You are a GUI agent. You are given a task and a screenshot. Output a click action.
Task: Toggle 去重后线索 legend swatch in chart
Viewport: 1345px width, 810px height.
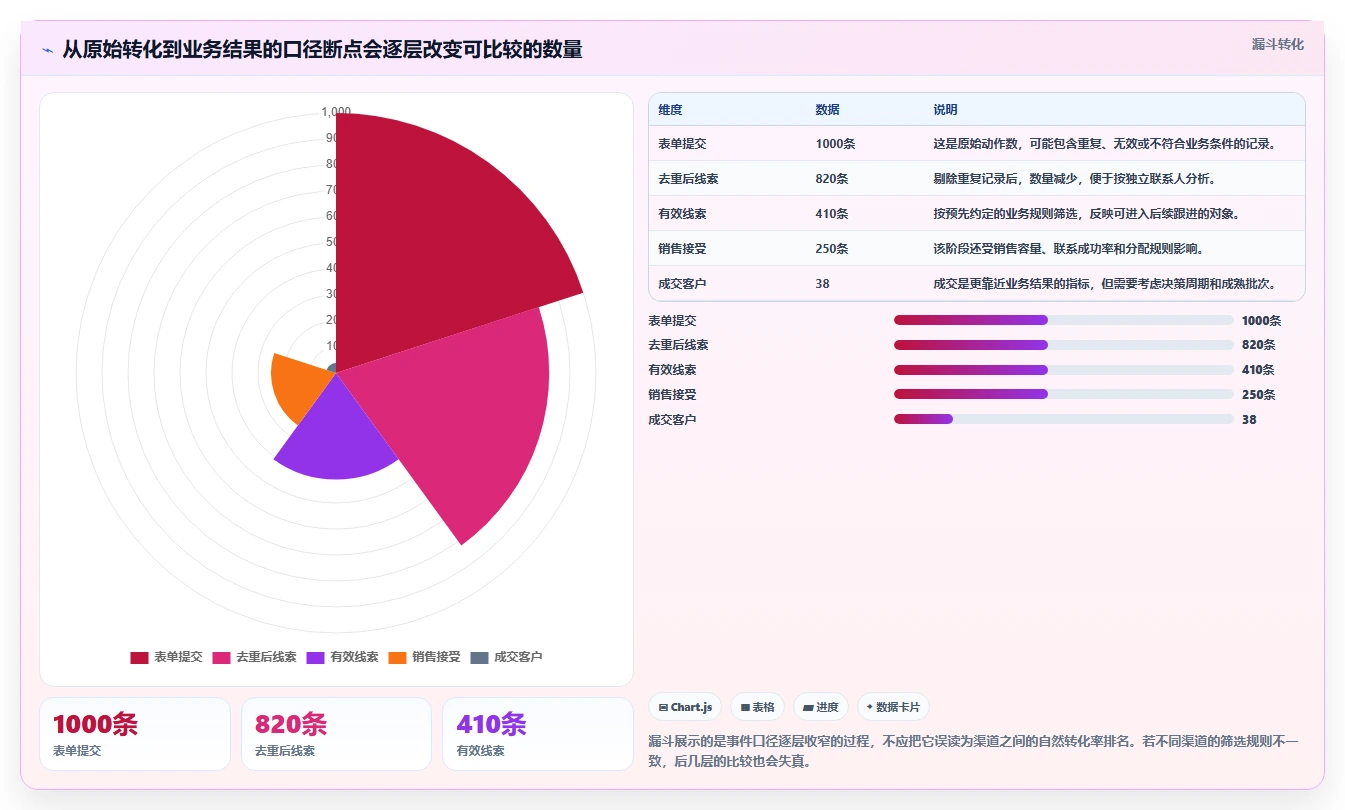(x=221, y=657)
